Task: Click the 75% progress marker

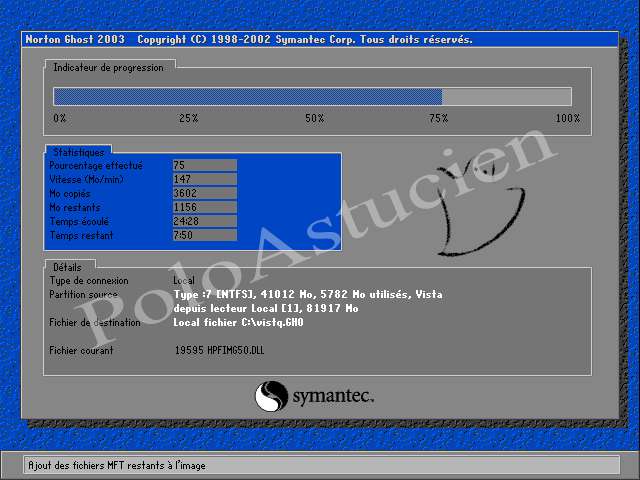Action: (x=439, y=118)
